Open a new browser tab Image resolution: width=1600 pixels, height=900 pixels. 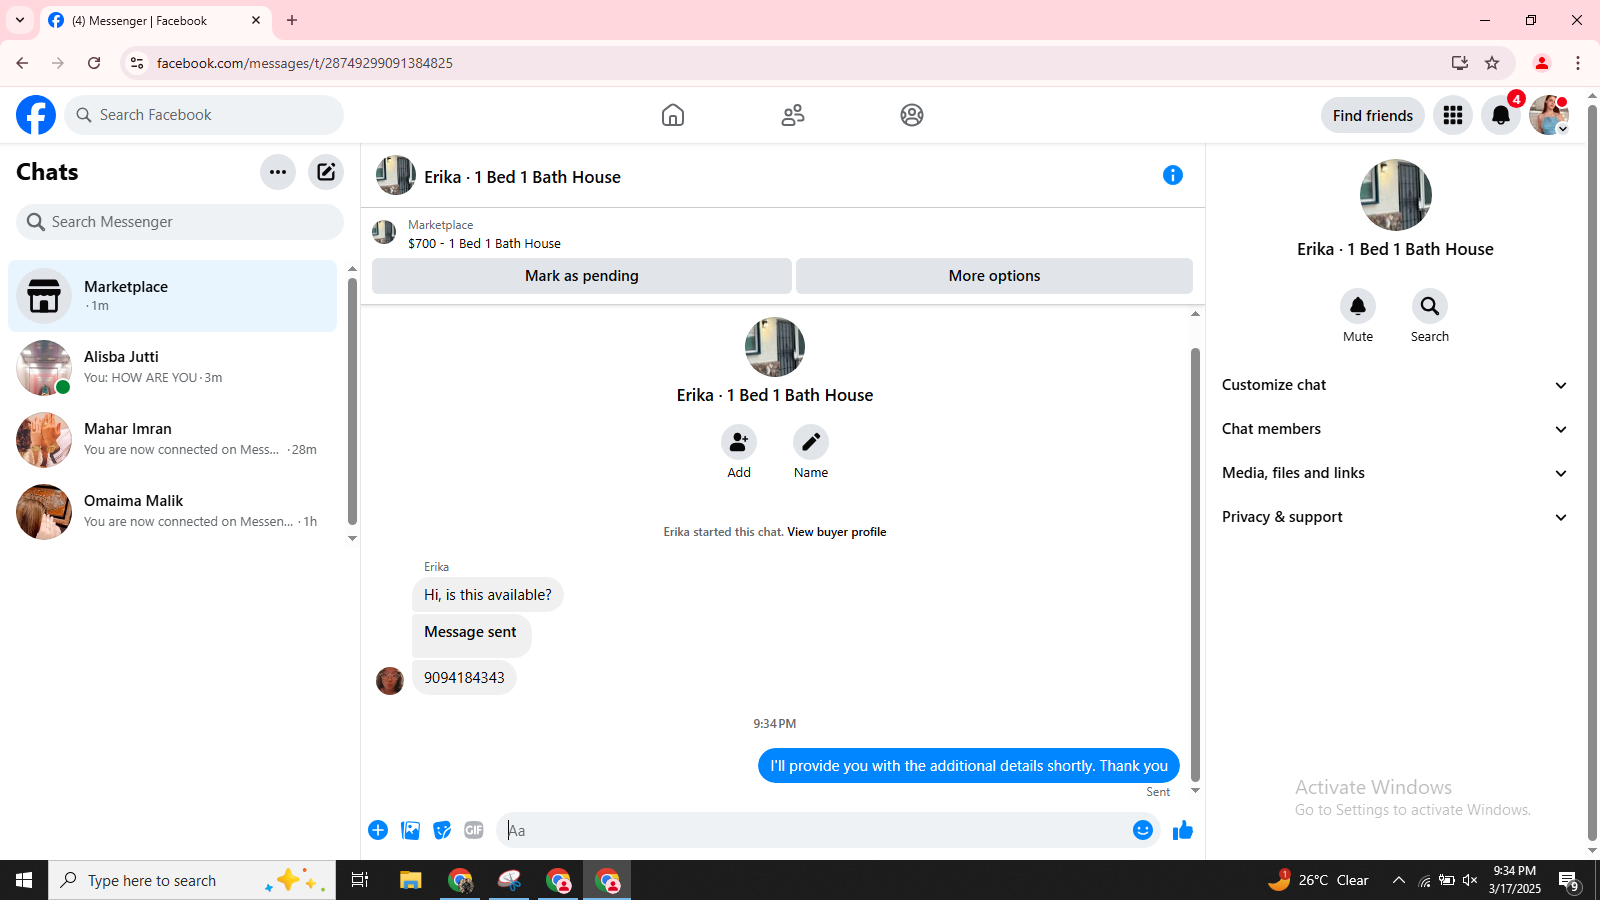point(292,20)
